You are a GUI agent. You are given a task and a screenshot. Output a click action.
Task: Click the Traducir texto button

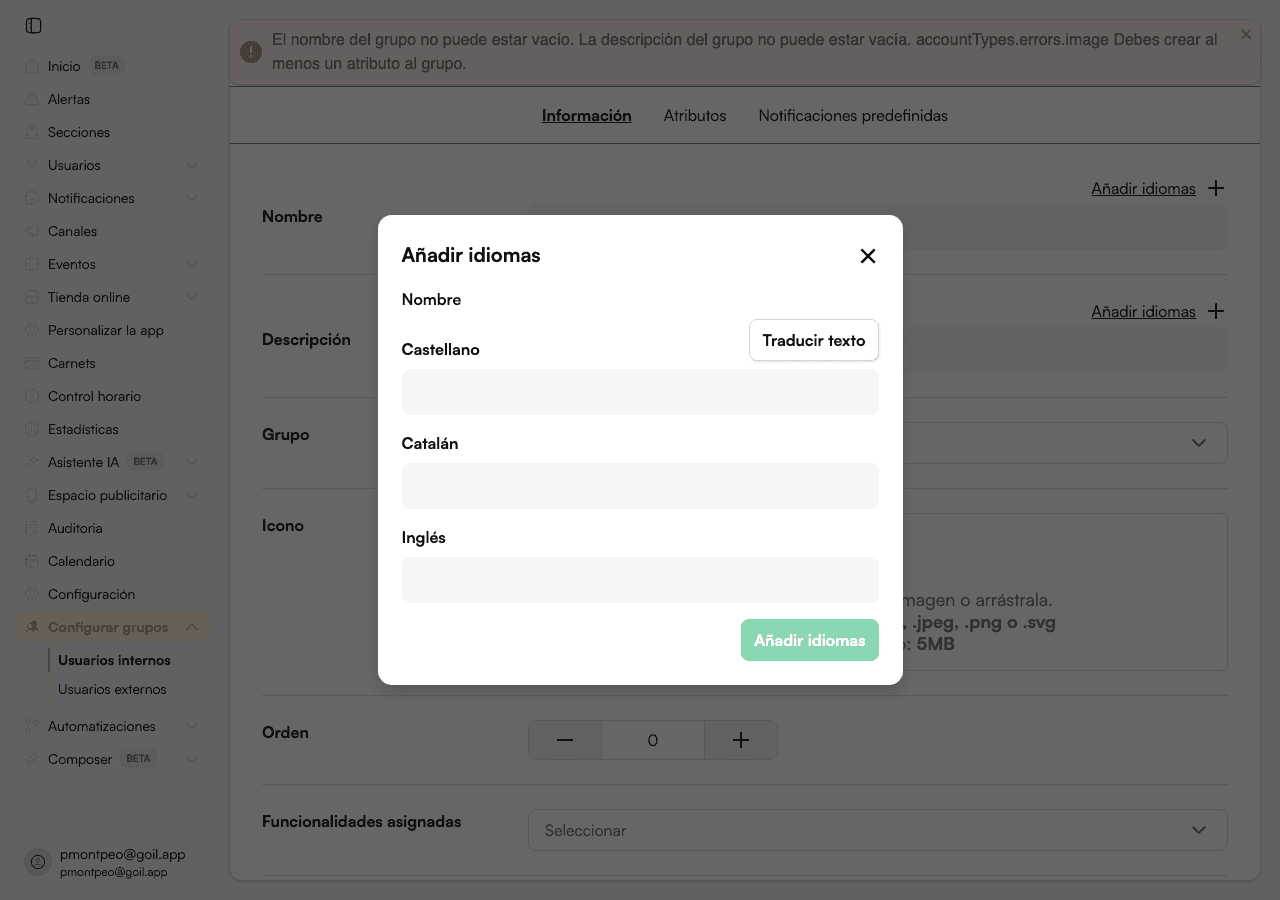click(x=814, y=340)
